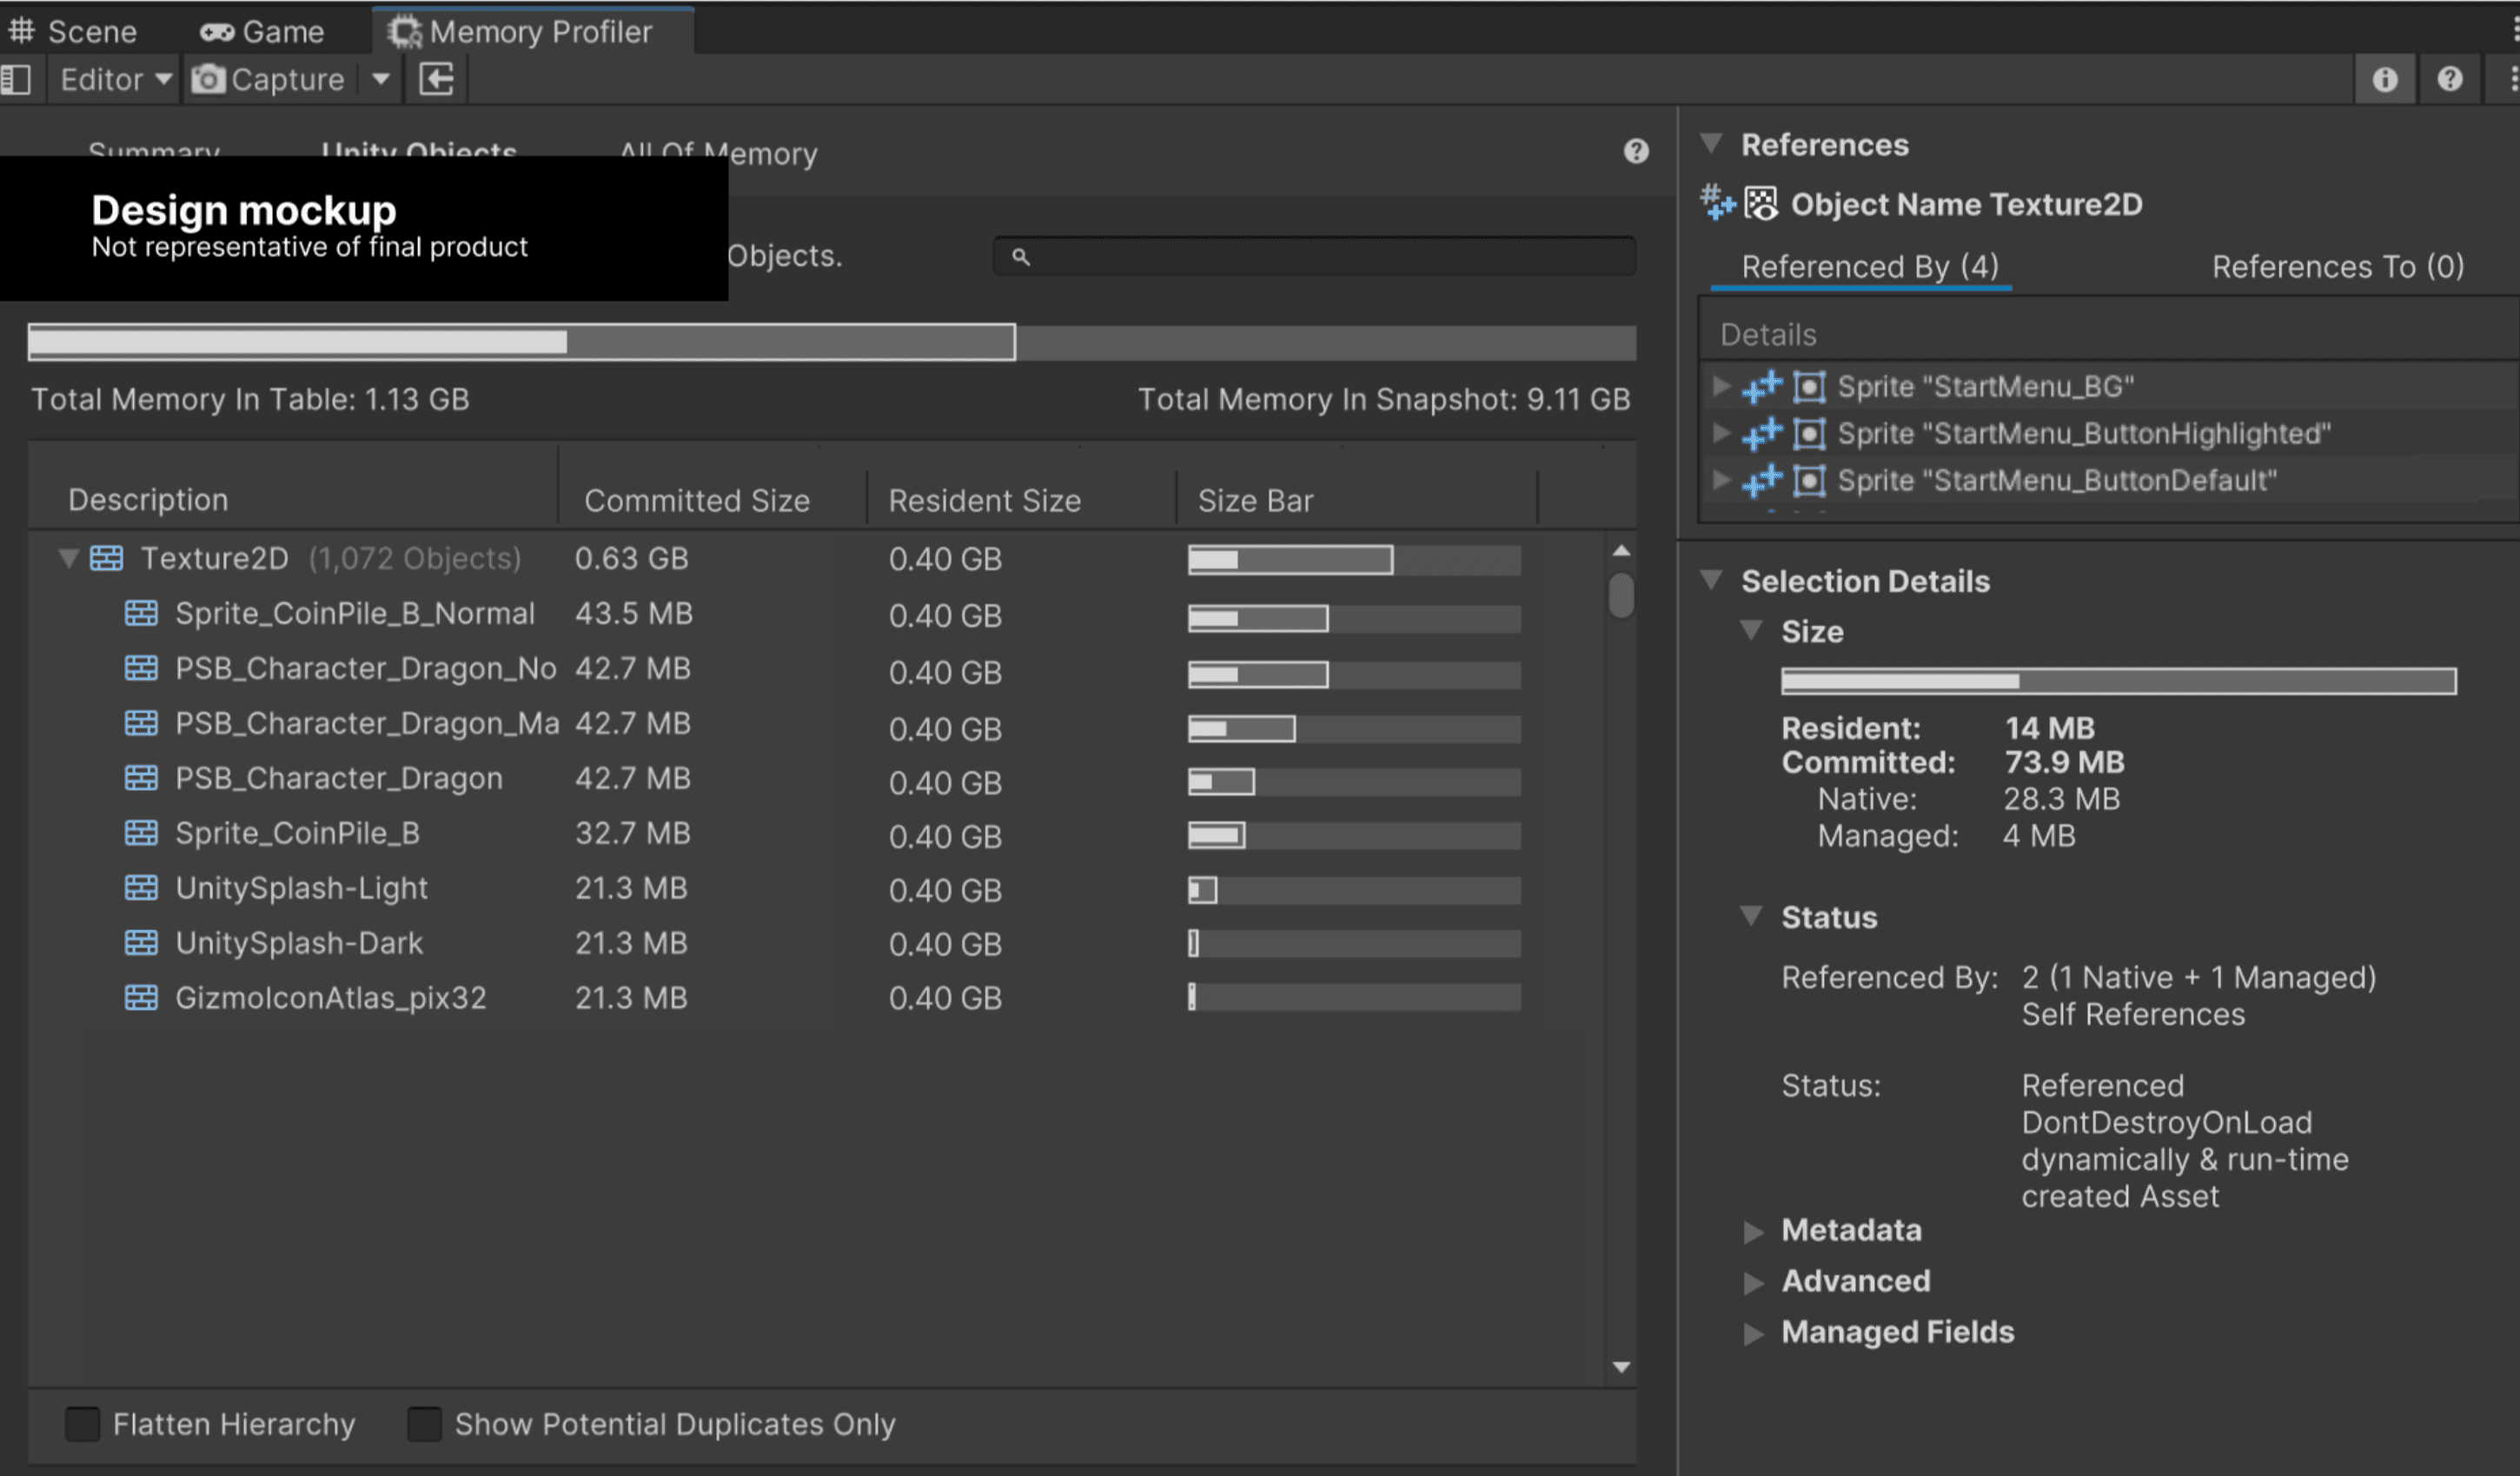Check Show Potential Duplicates Only
Screen dimensions: 2520x1476
click(424, 1424)
